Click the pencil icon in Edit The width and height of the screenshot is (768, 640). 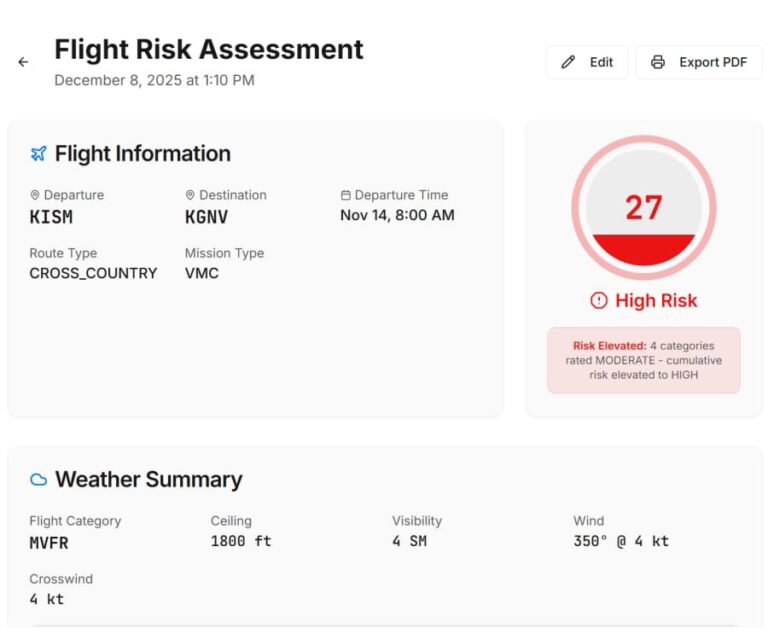click(x=569, y=62)
